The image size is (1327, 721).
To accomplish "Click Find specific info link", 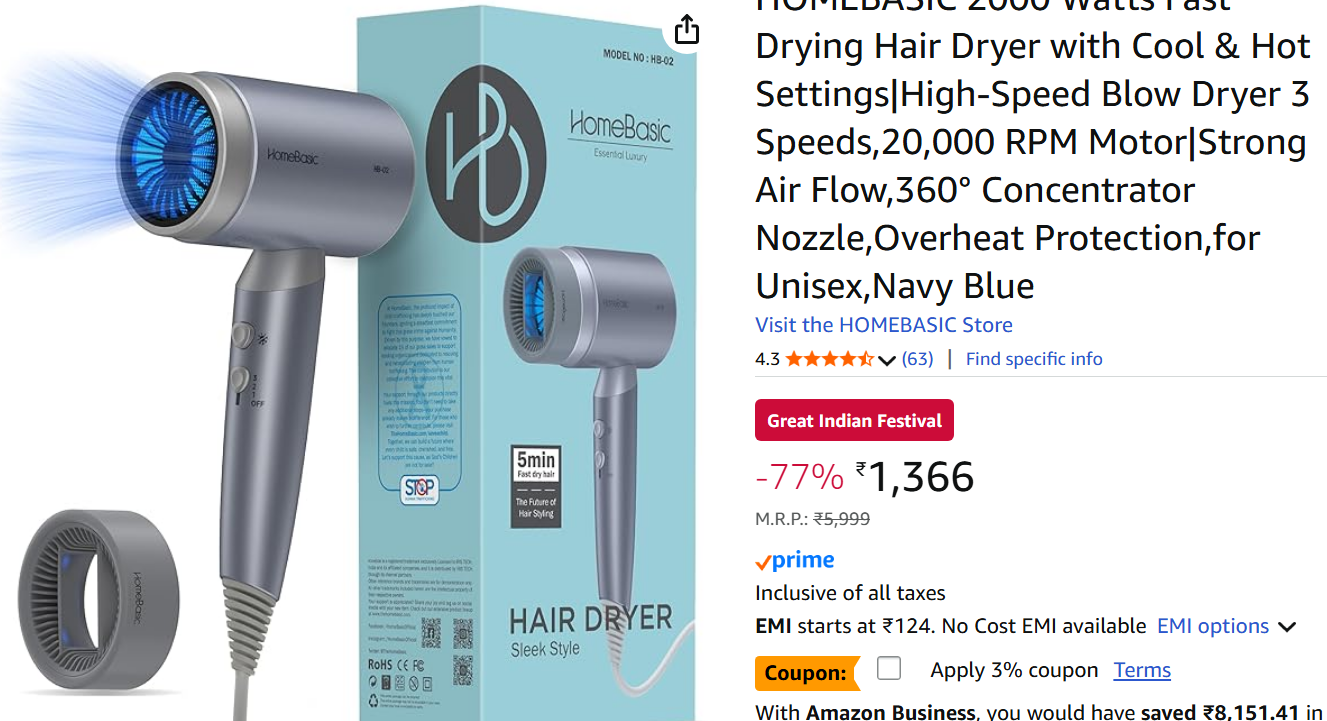I will (x=1034, y=359).
